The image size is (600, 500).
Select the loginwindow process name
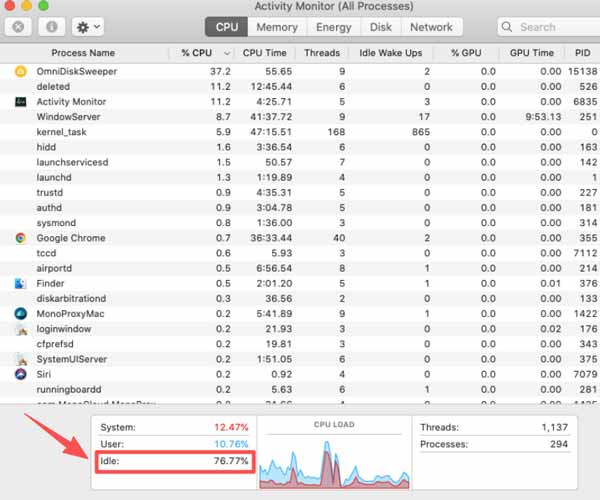(64, 329)
